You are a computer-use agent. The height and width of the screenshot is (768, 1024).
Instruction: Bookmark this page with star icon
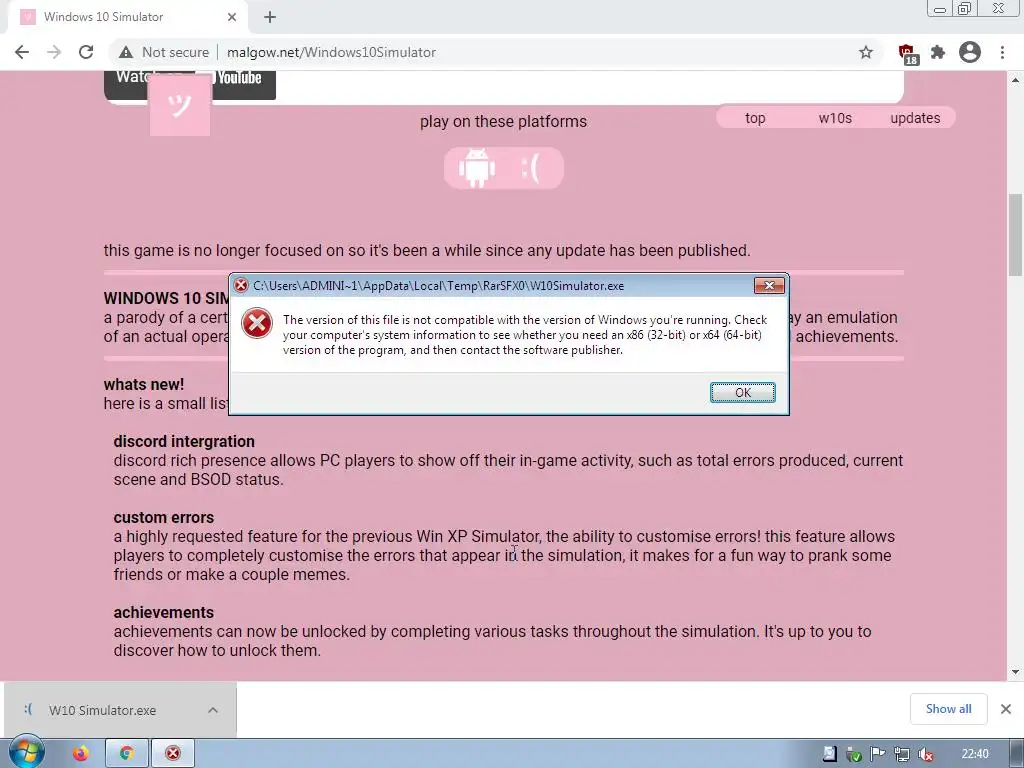(866, 52)
